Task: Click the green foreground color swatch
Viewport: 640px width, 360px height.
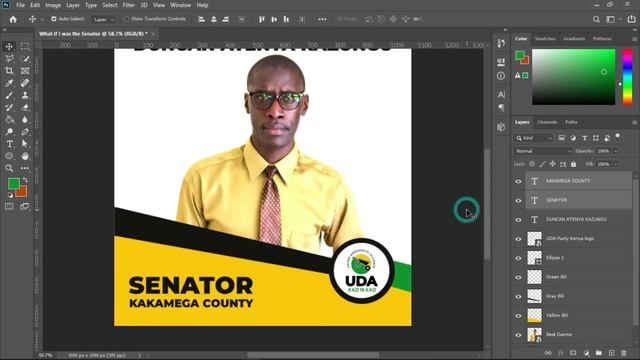Action: click(13, 183)
